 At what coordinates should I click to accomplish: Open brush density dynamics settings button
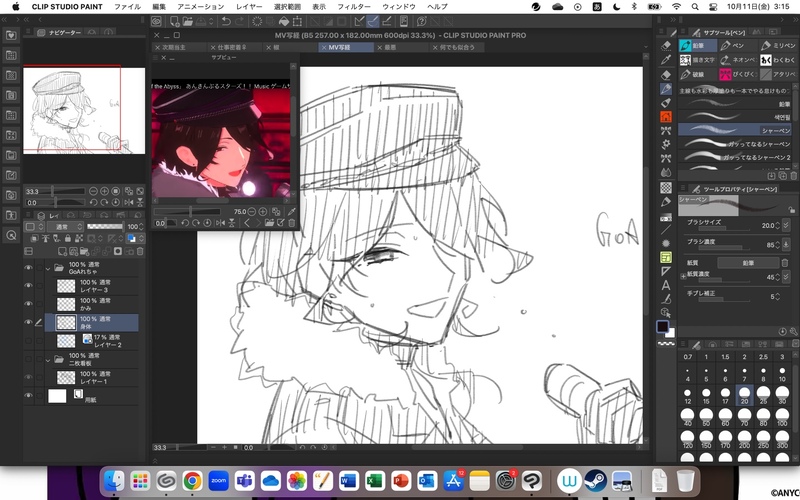click(786, 244)
